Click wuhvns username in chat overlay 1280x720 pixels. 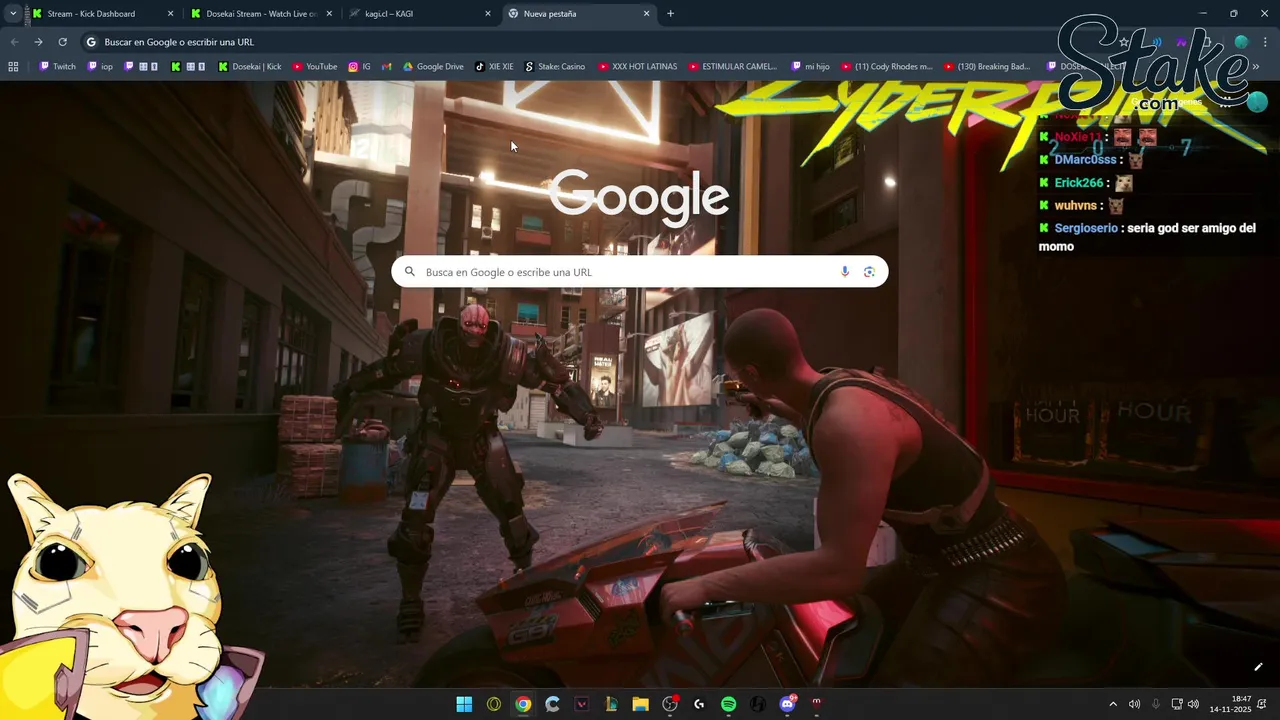(1076, 206)
